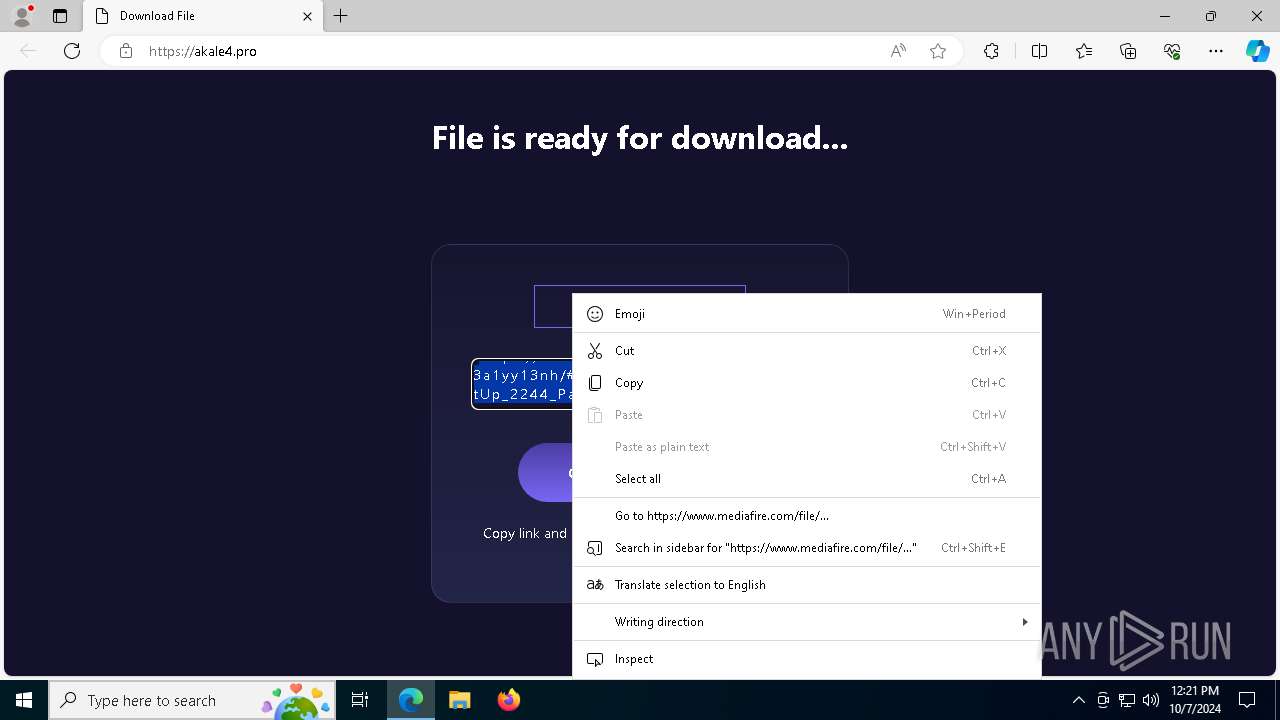1280x720 pixels.
Task: Open network status tray icon
Action: coord(1127,700)
